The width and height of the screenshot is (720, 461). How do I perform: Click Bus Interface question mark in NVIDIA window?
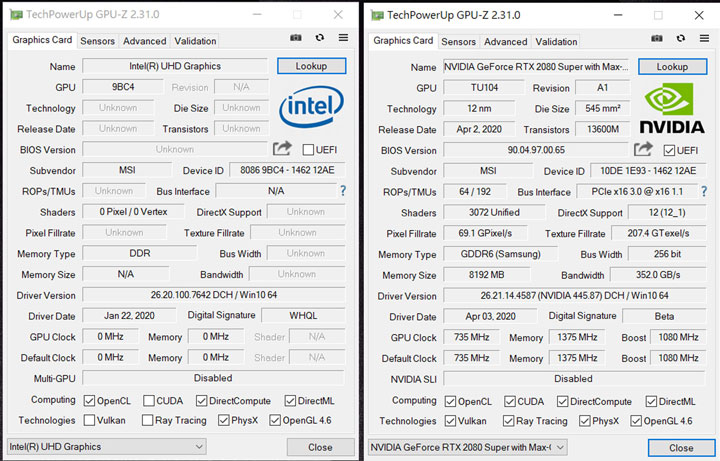click(x=703, y=191)
